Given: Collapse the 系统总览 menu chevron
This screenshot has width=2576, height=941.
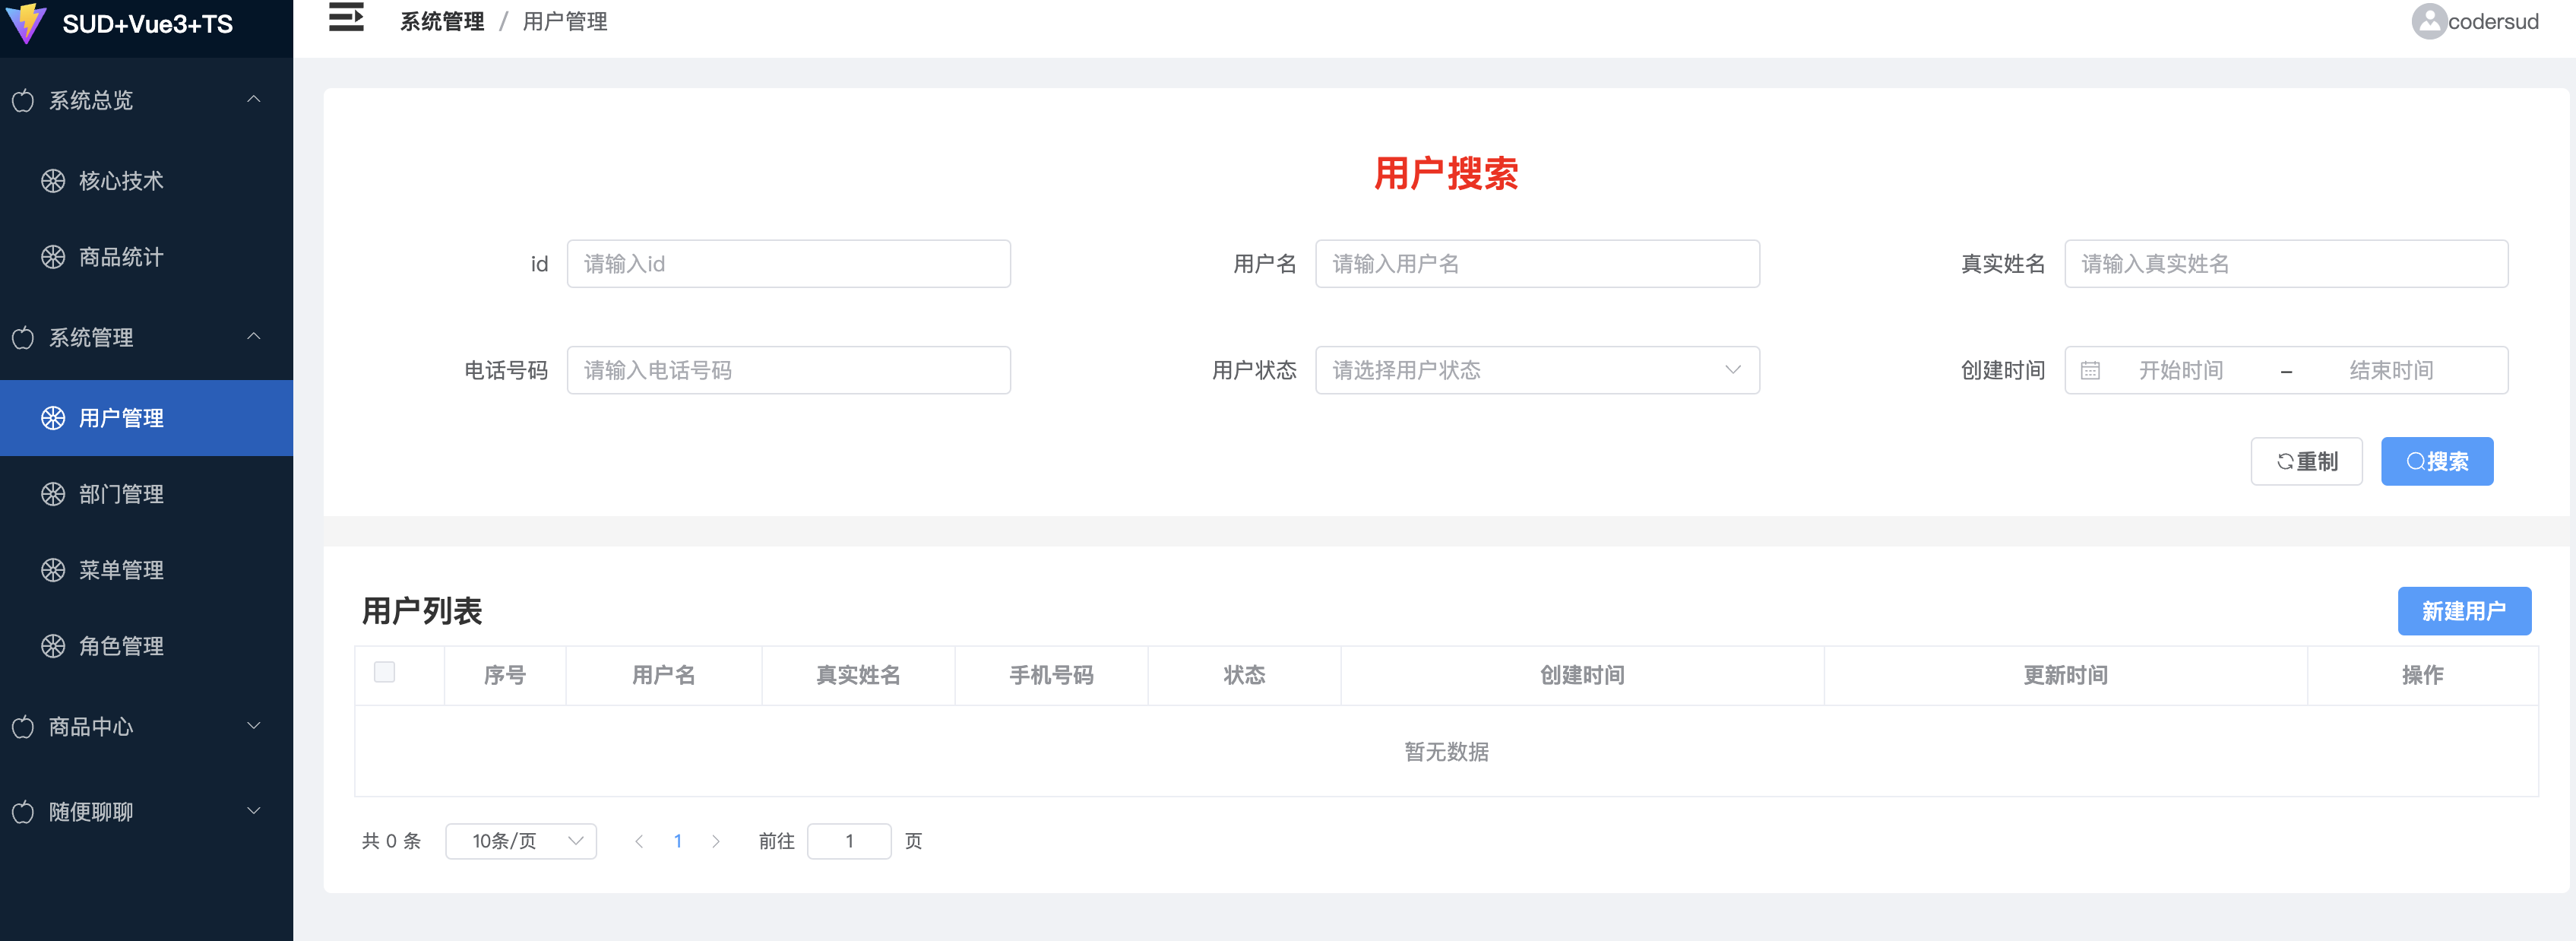Looking at the screenshot, I should (x=254, y=99).
